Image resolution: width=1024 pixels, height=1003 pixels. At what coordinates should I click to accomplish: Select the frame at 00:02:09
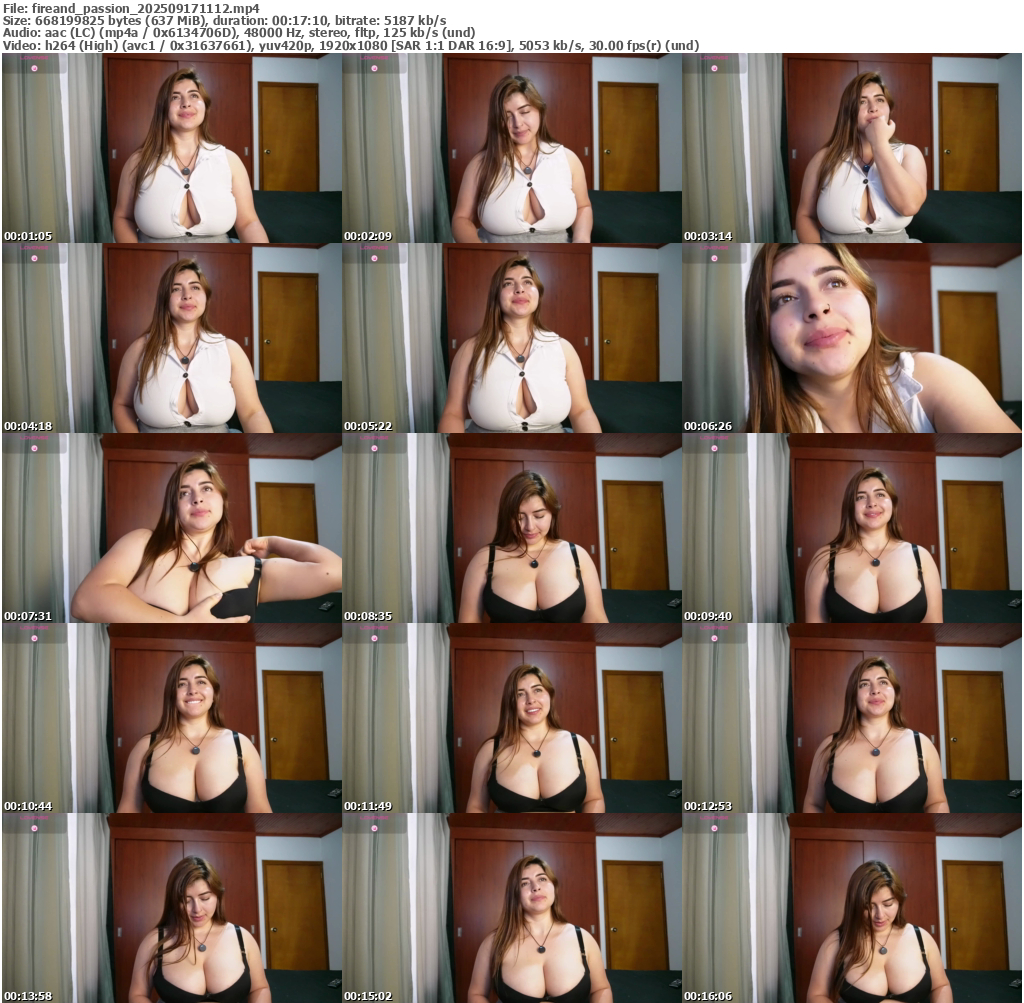click(511, 148)
